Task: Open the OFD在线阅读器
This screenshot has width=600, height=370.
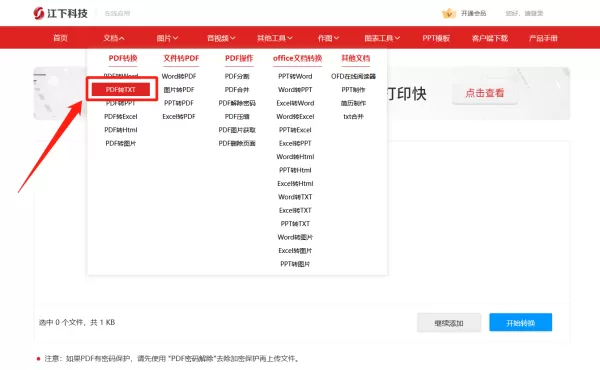Action: (354, 77)
